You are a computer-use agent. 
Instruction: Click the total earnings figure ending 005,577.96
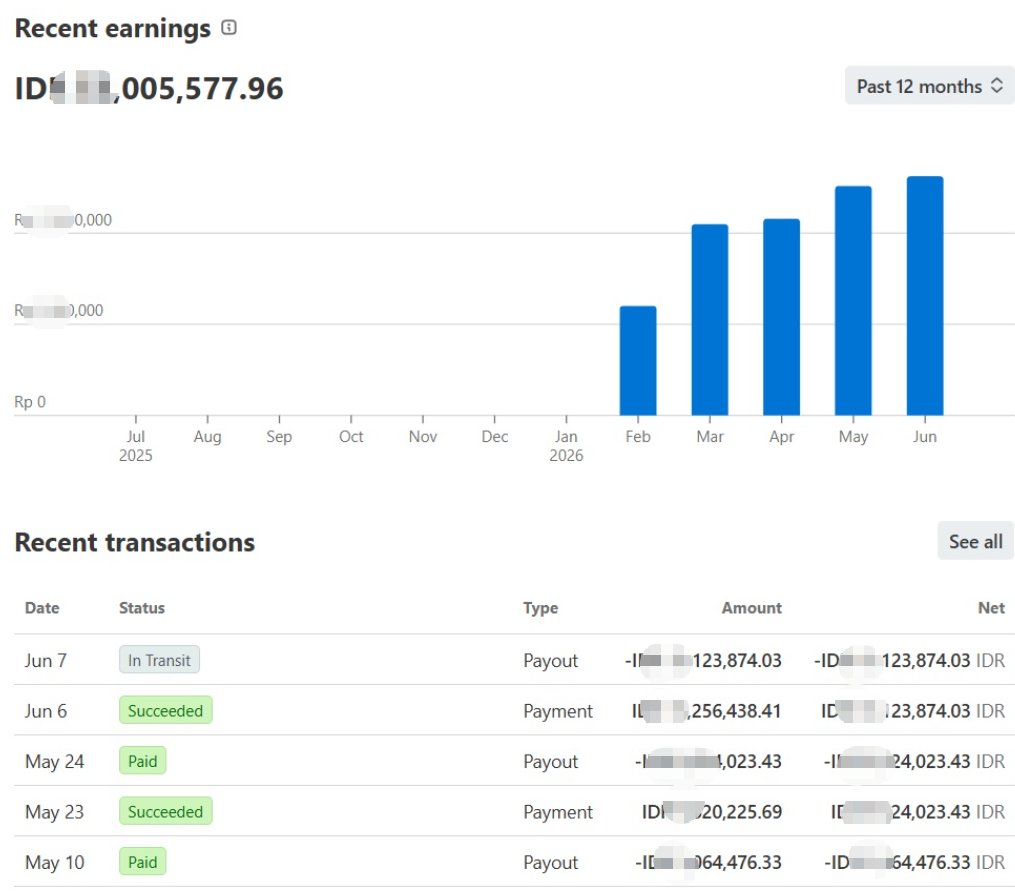click(149, 89)
